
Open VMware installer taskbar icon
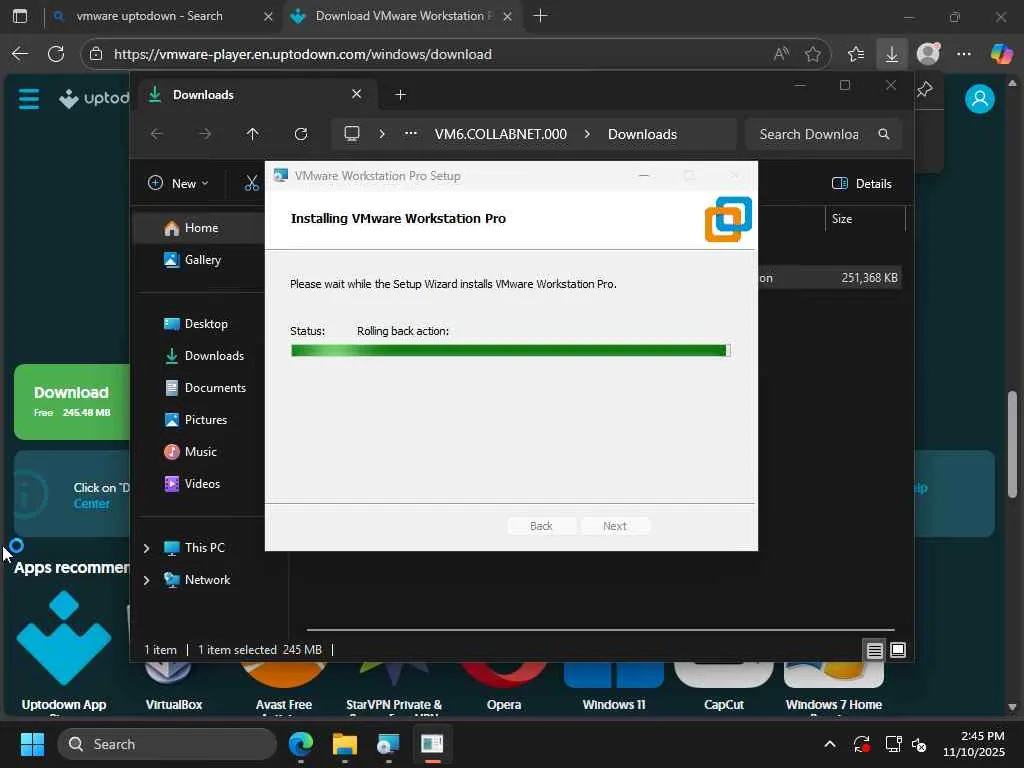pos(389,744)
